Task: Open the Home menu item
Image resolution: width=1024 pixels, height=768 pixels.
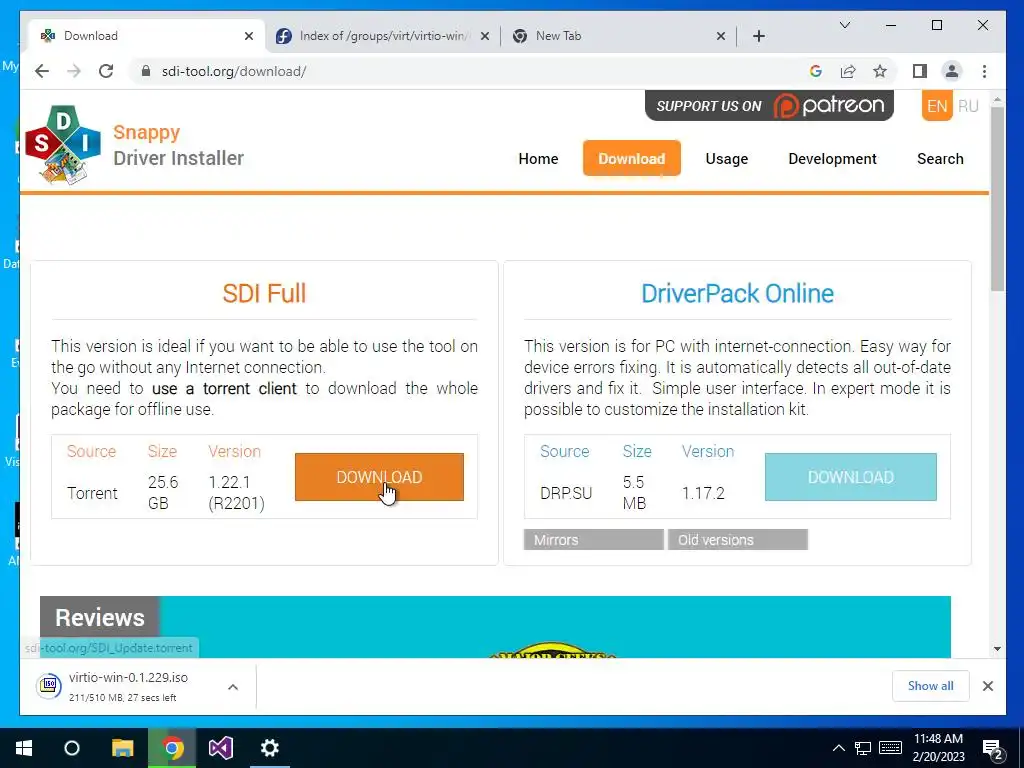Action: click(538, 159)
